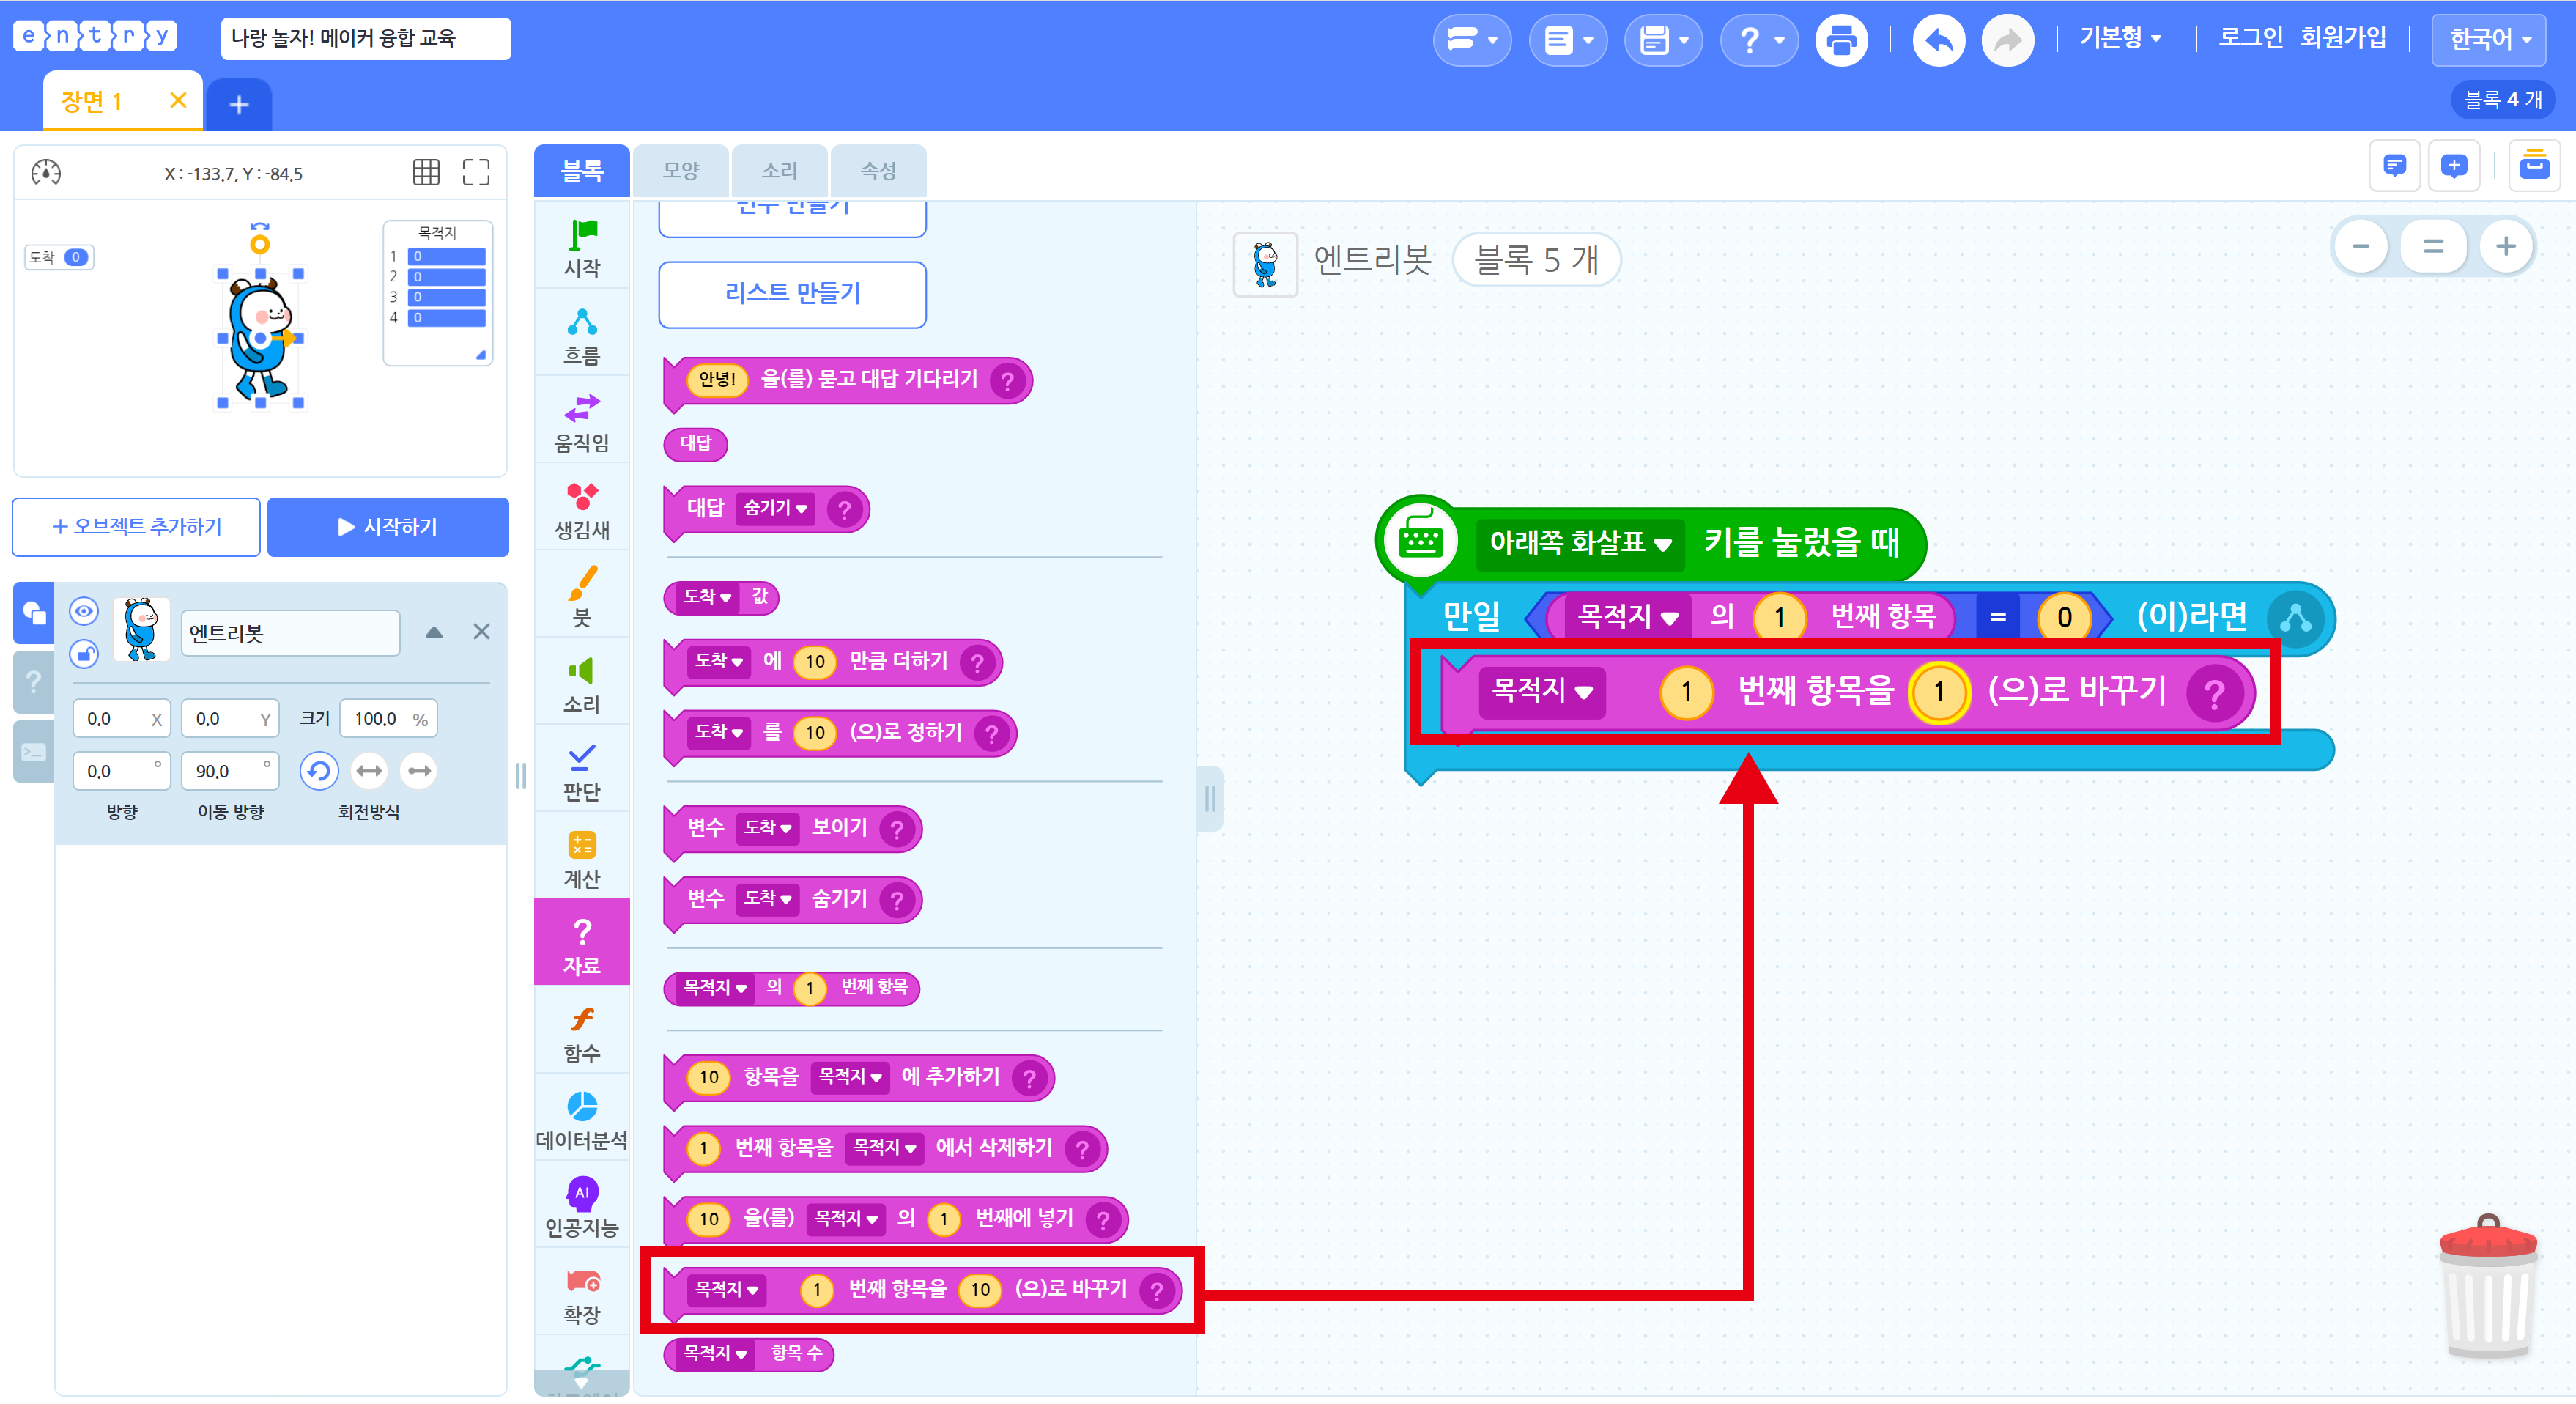Screen dimensions: 2576x1404
Task: Click the 리스트 만들기 button
Action: pyautogui.click(x=792, y=294)
